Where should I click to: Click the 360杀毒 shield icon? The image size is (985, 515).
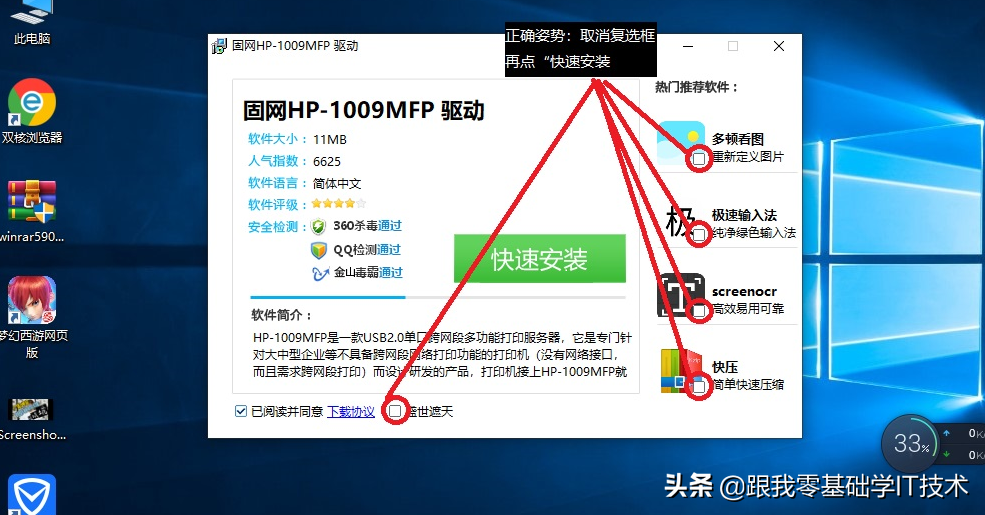[319, 226]
